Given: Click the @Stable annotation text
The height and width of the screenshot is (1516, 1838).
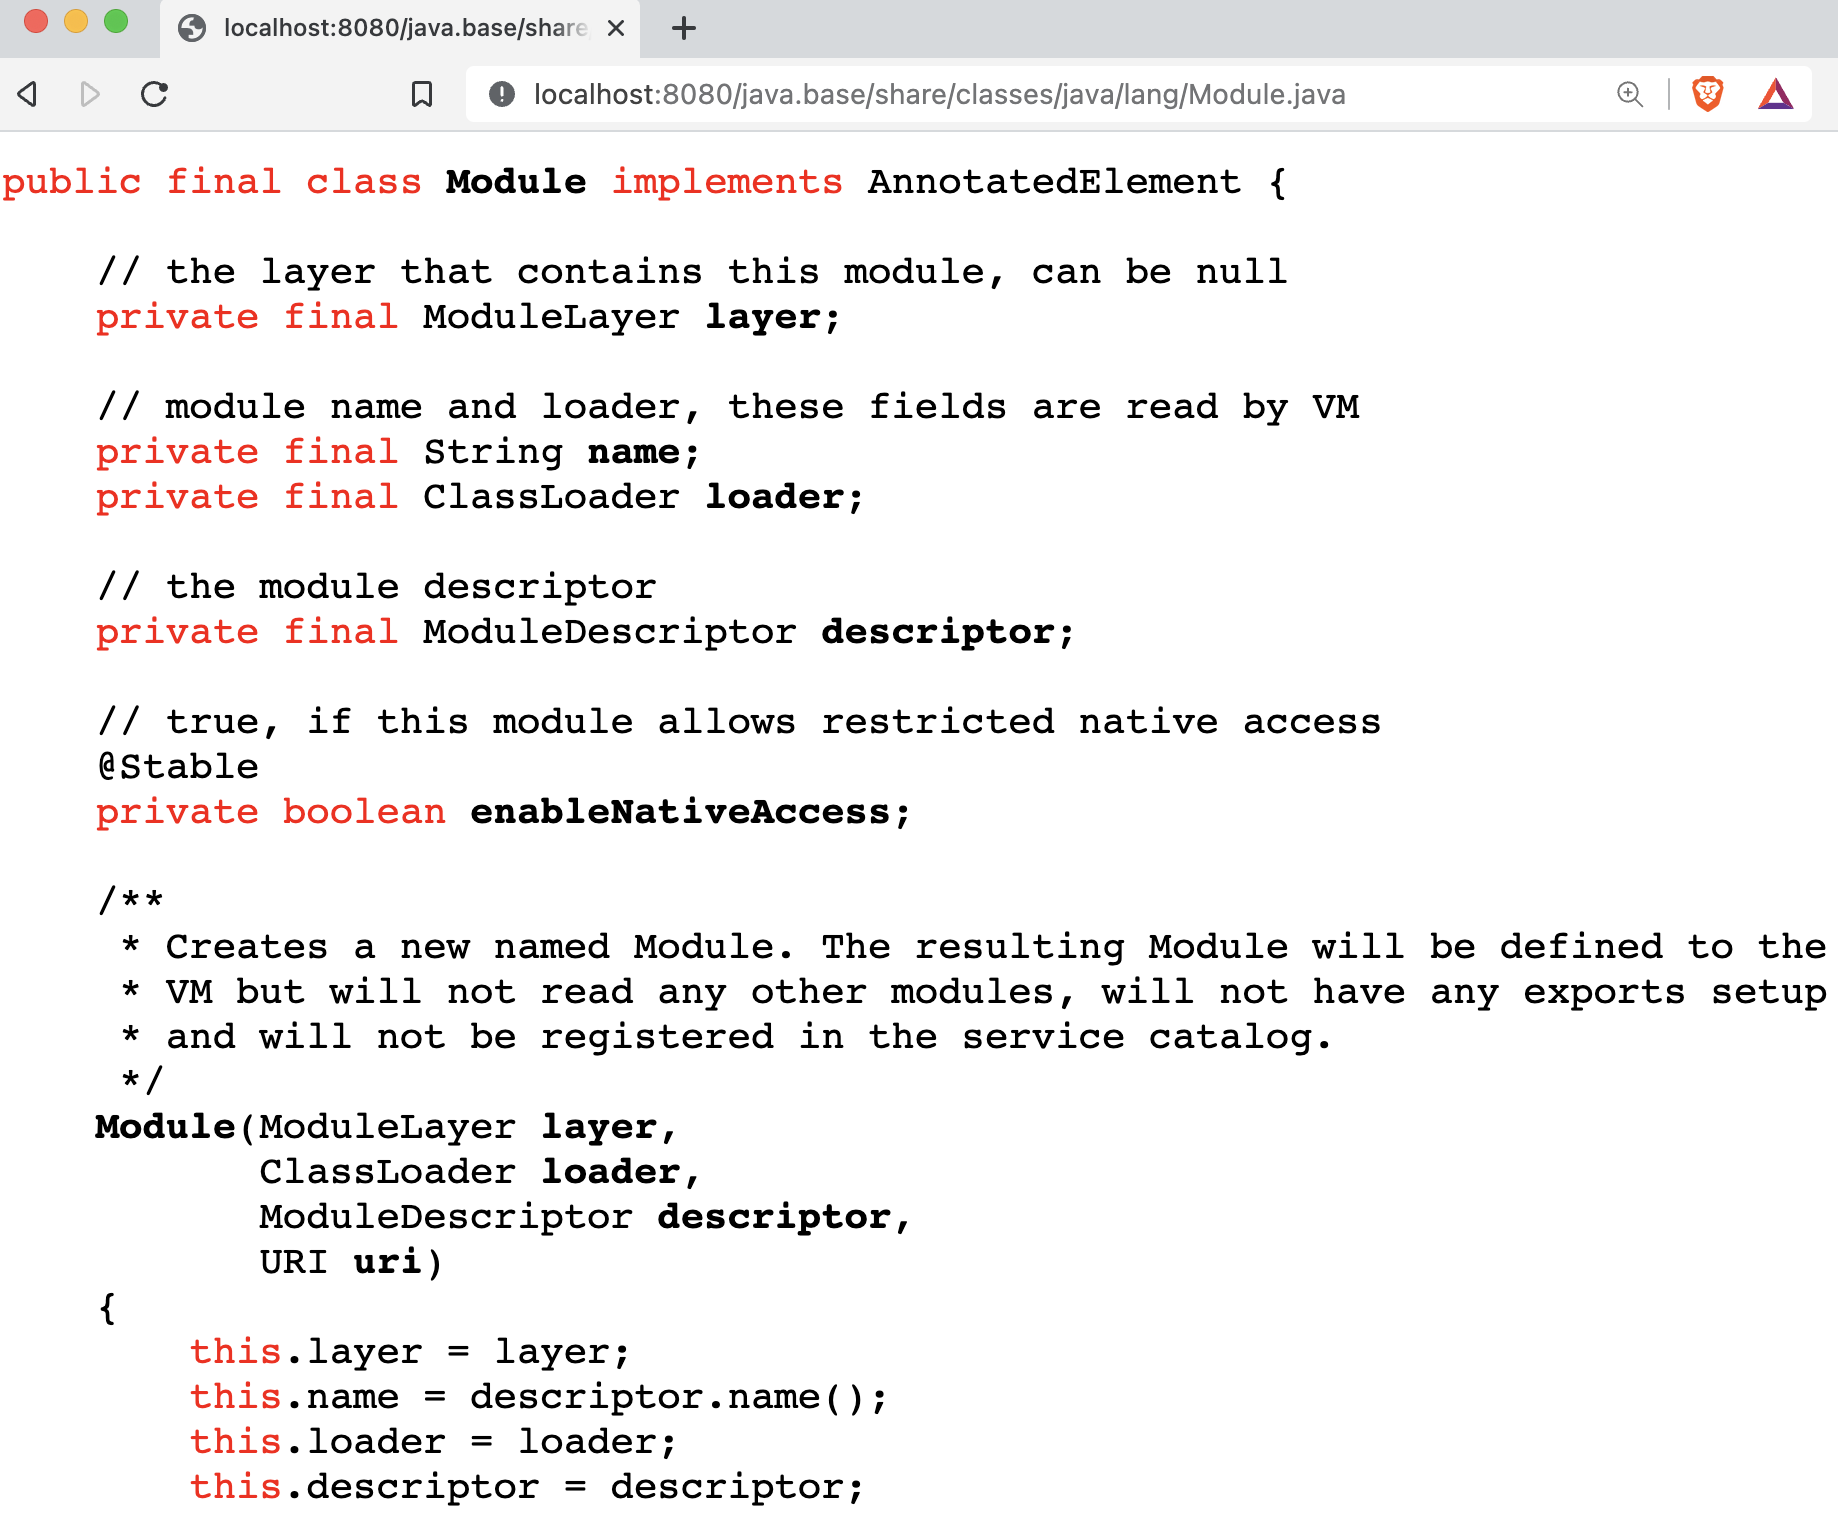Looking at the screenshot, I should coord(178,767).
